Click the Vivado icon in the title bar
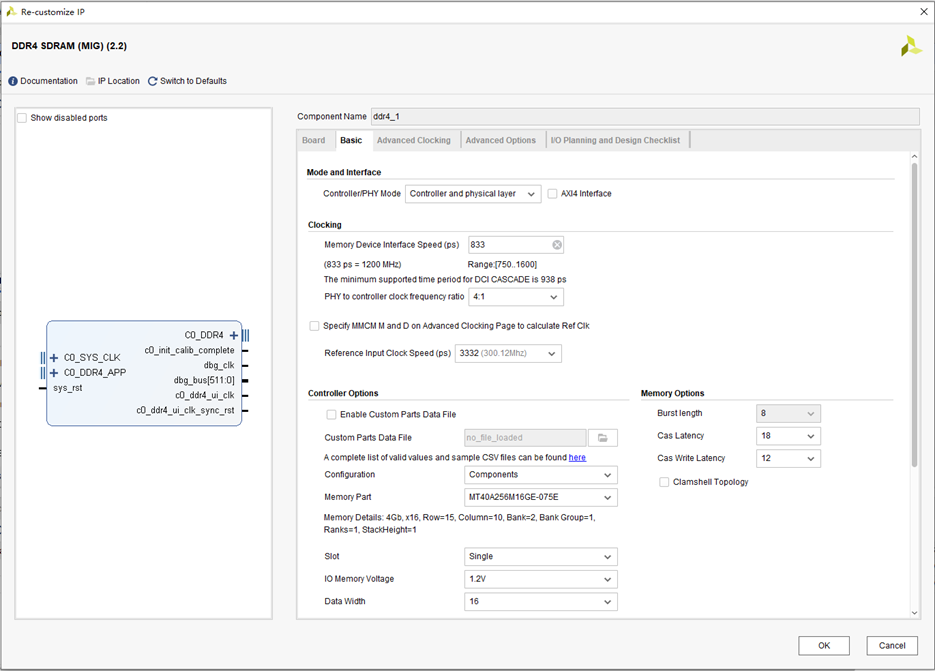Screen dimensions: 935x671 coord(11,11)
